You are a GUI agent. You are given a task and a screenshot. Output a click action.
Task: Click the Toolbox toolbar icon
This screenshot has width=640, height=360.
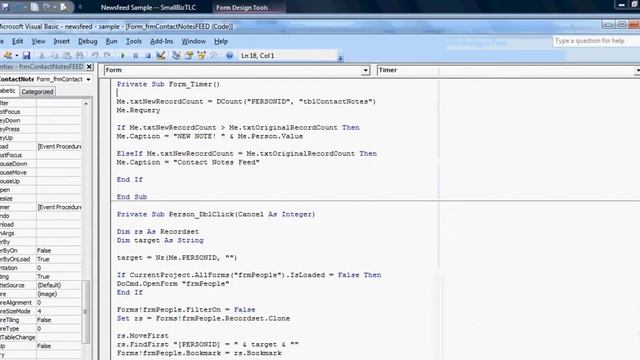pos(213,56)
